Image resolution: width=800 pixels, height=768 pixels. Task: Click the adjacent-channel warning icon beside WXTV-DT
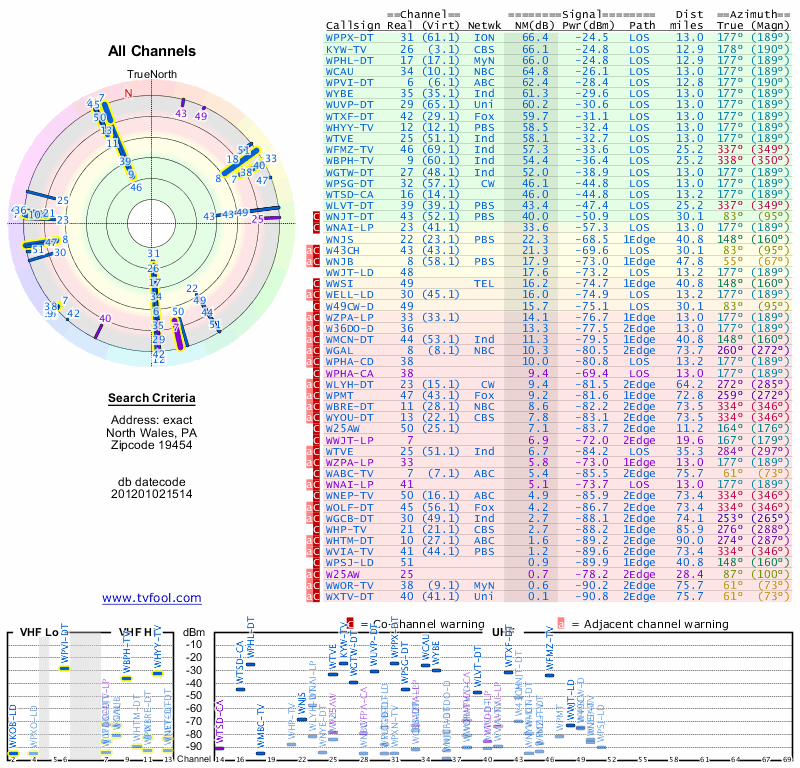tap(308, 596)
